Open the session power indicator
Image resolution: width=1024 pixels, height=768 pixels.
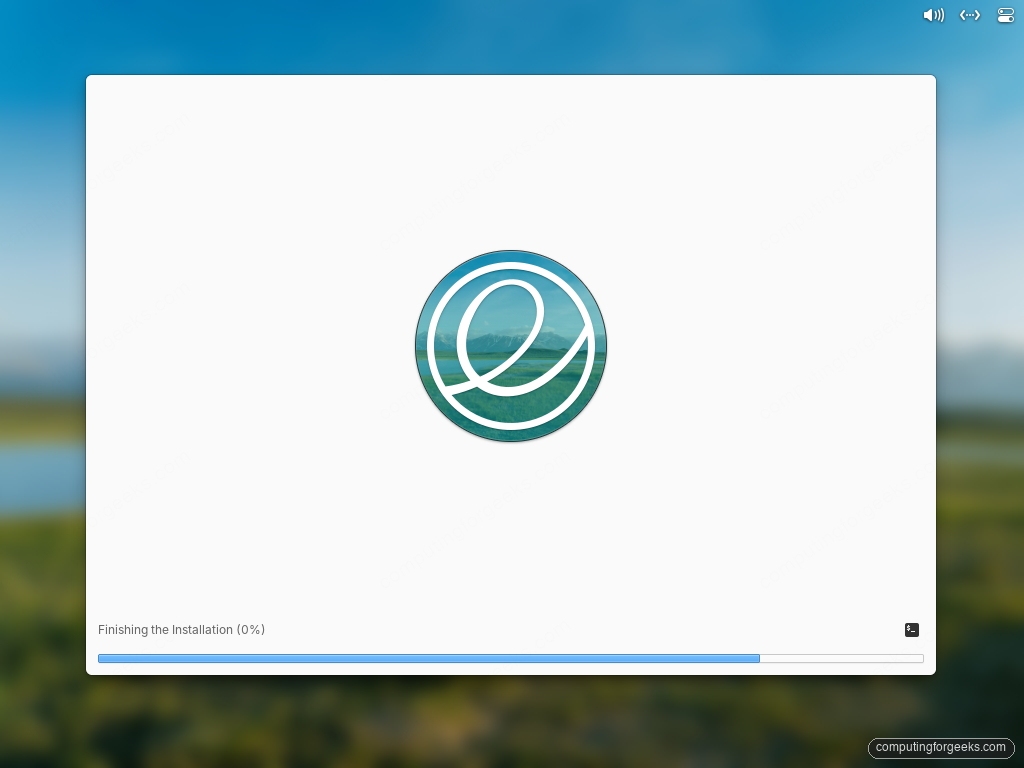click(x=1006, y=15)
